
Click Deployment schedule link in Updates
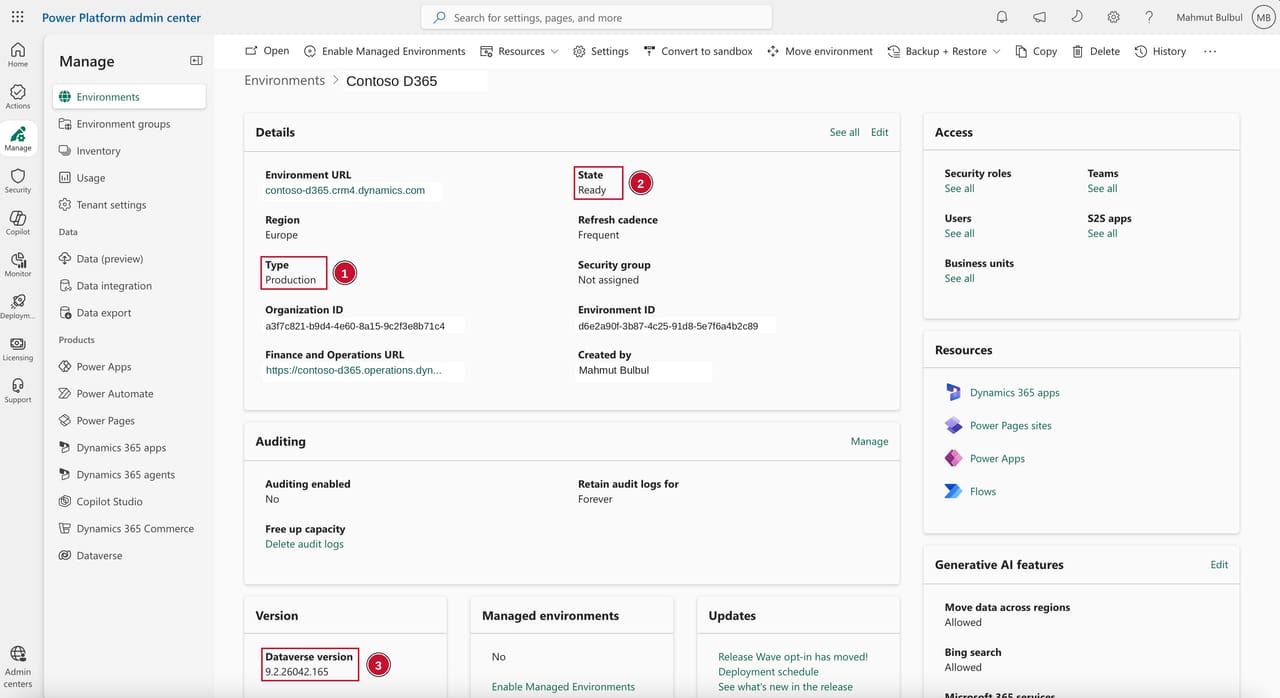coord(768,672)
